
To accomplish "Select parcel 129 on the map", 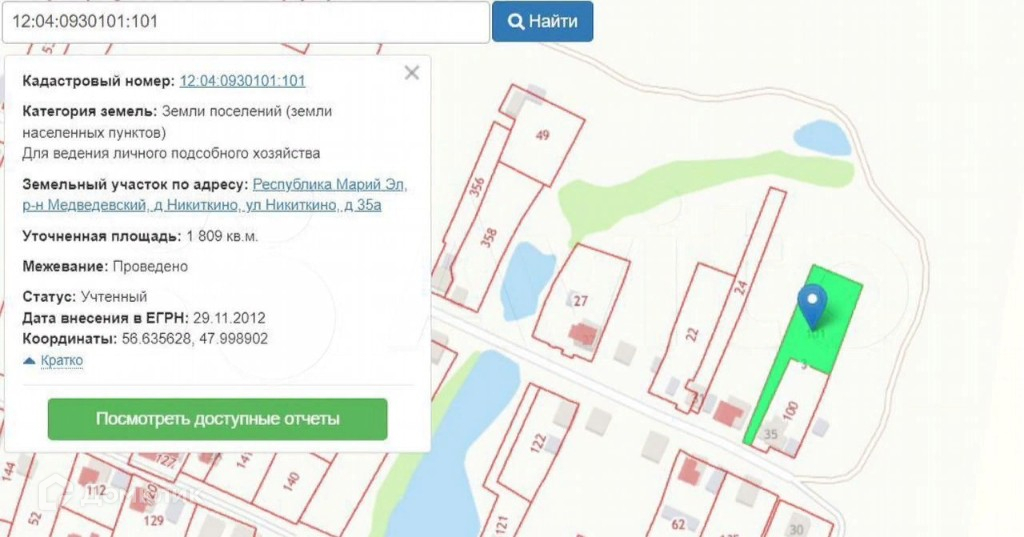I will tap(153, 521).
